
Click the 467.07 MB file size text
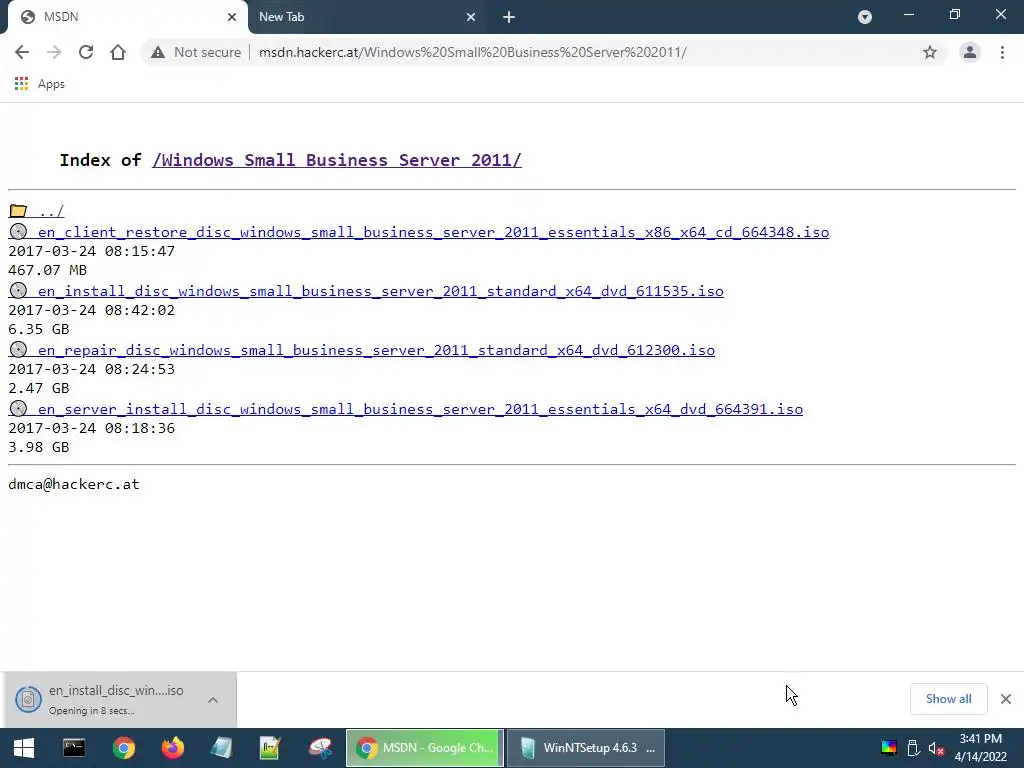48,270
